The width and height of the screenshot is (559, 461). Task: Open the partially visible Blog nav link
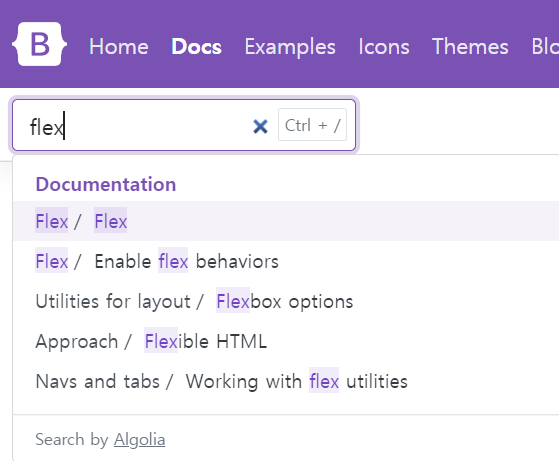pos(545,47)
